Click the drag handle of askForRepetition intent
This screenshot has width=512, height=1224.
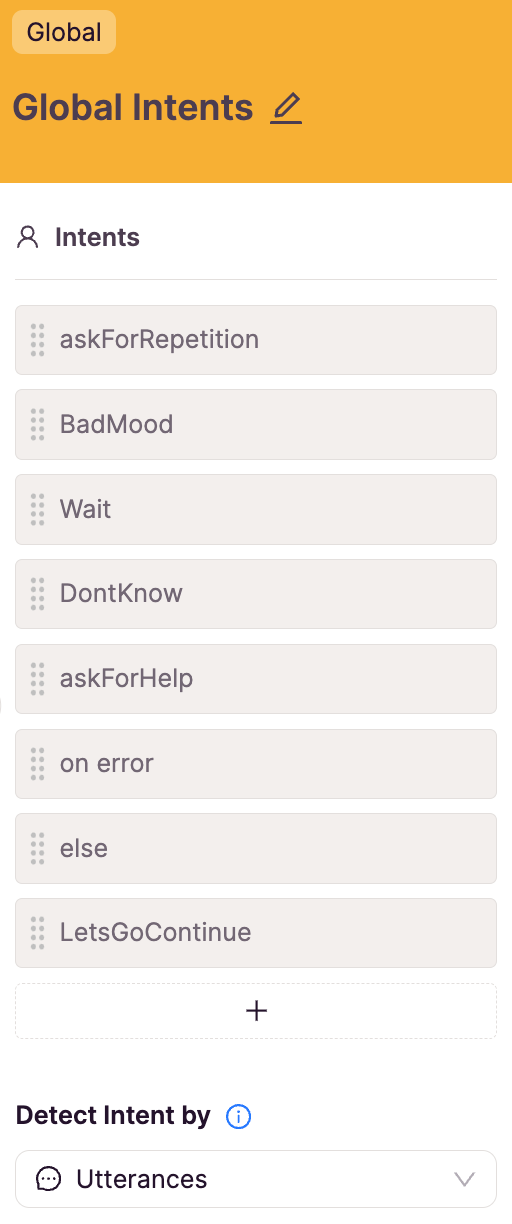pos(38,340)
